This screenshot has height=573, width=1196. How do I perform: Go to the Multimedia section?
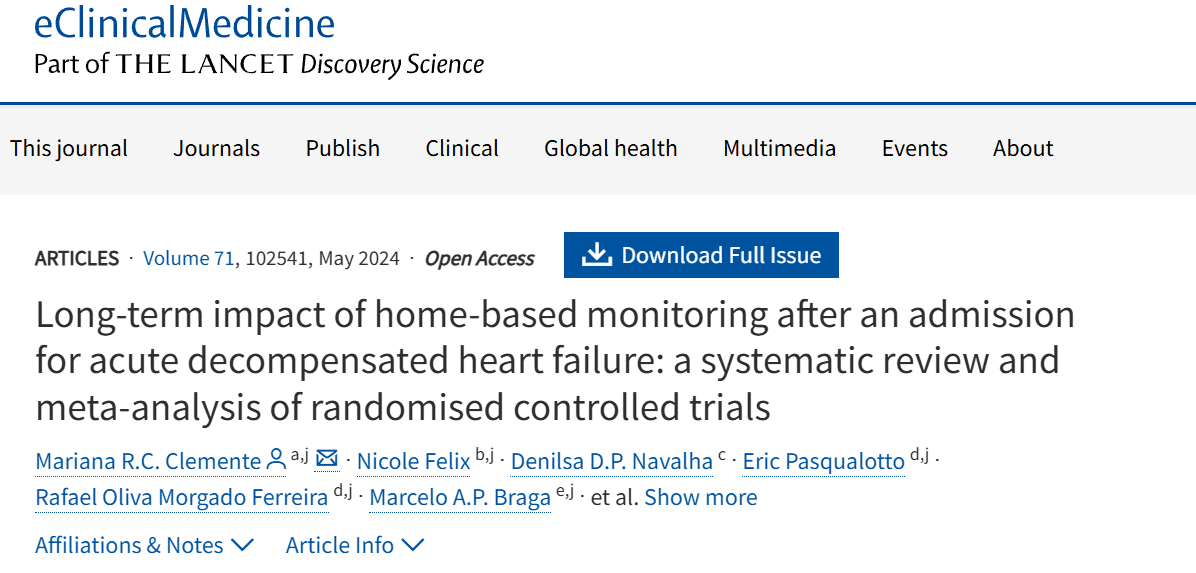(779, 148)
